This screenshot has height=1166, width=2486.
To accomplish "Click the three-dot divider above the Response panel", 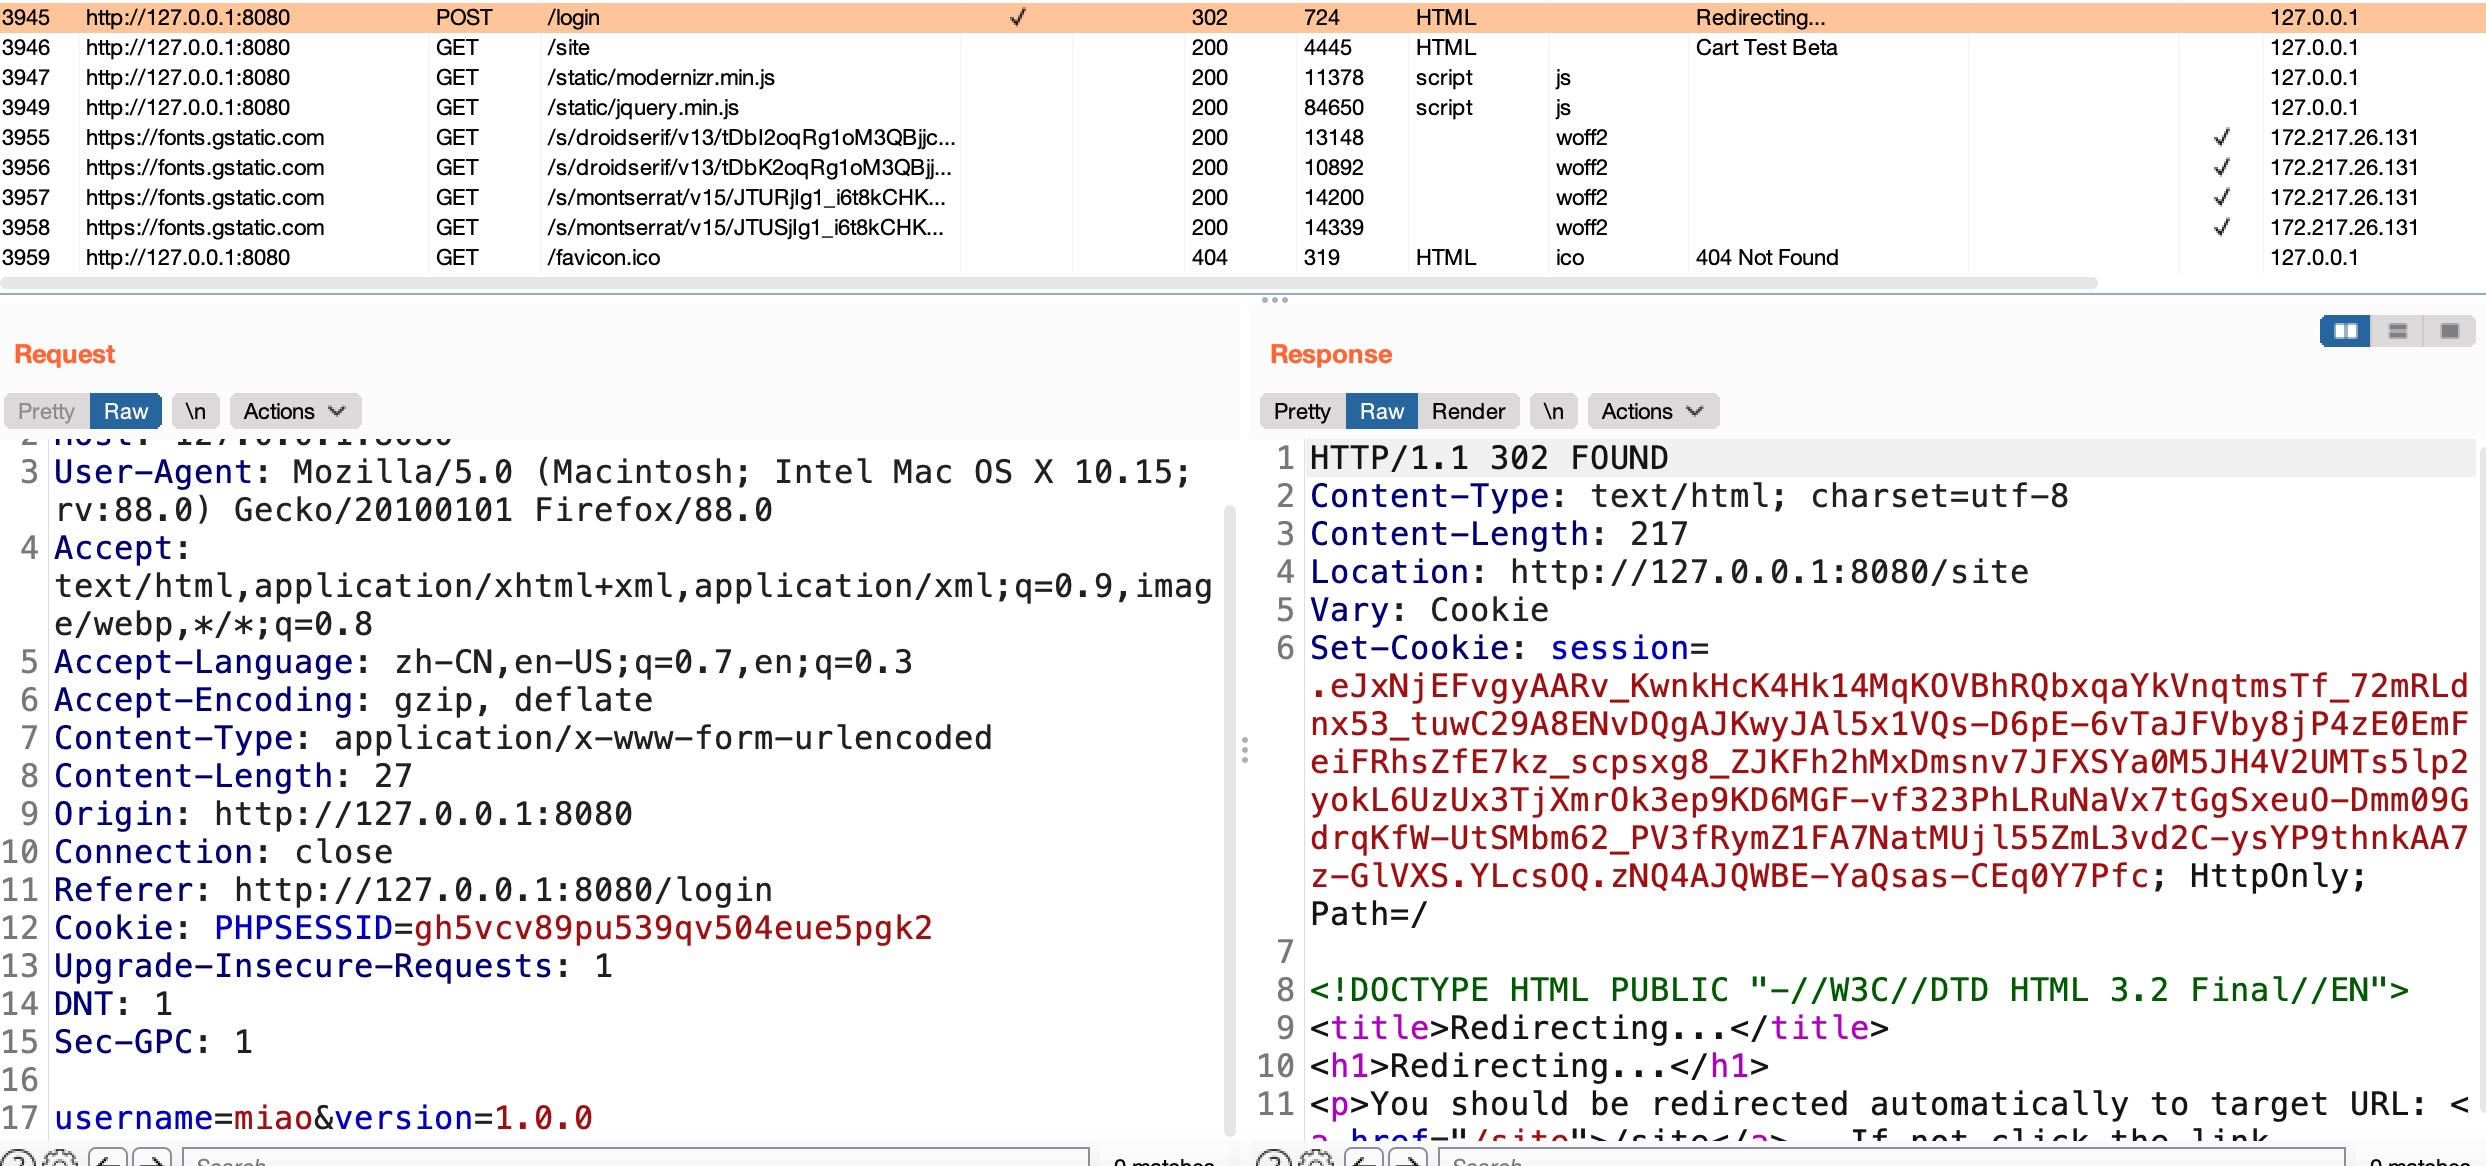I will [1274, 299].
